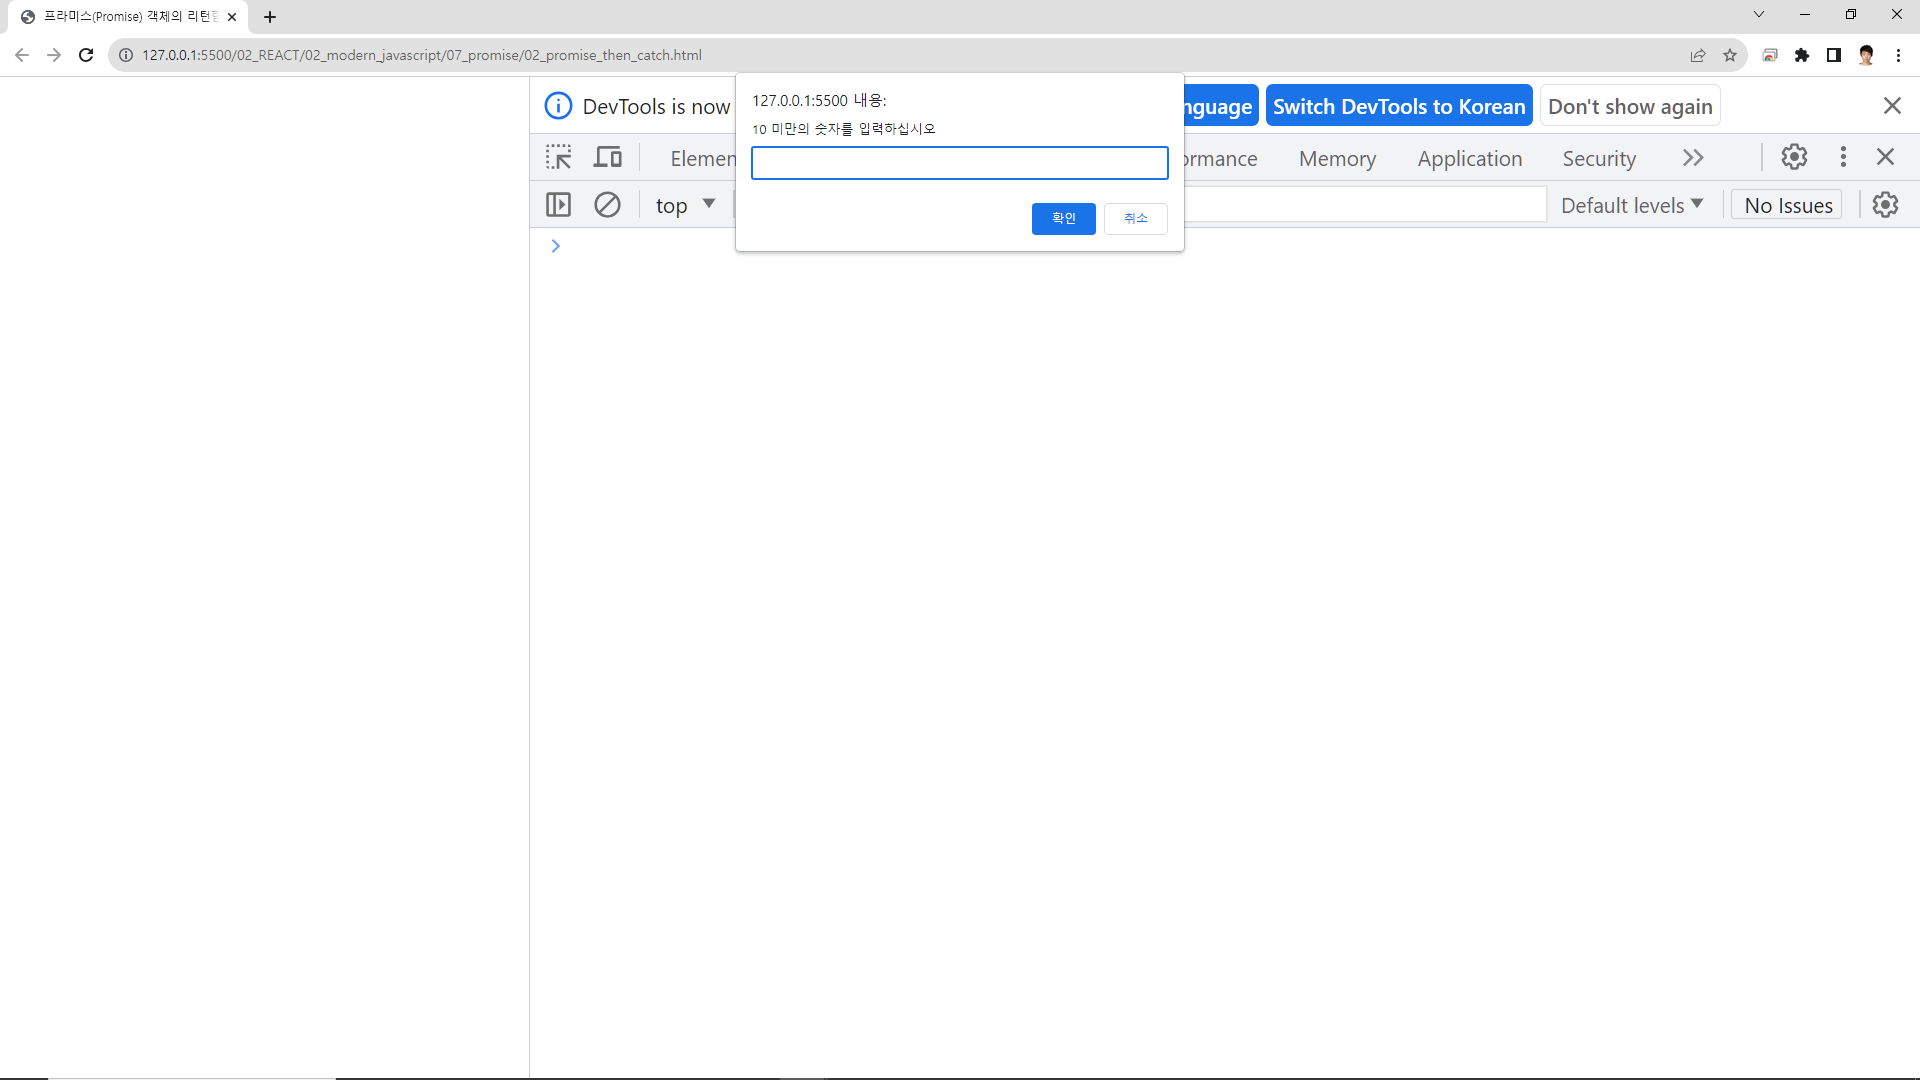Click the browser extensions puzzle icon

pos(1802,55)
